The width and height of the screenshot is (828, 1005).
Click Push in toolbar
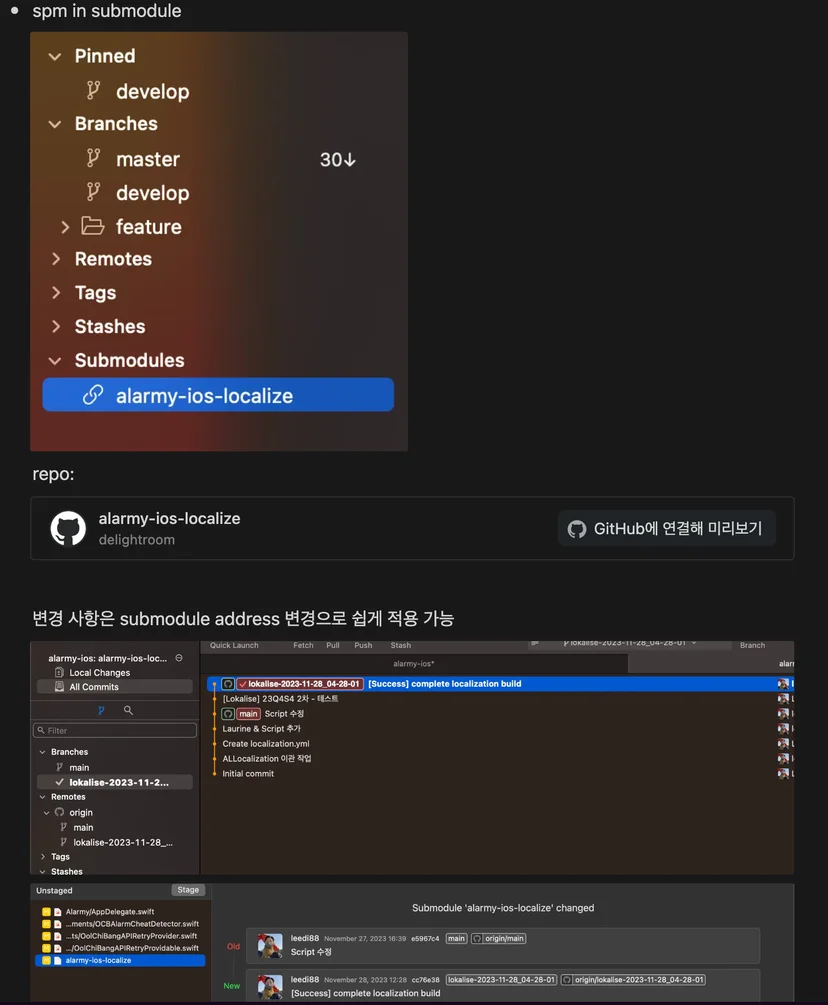point(363,645)
